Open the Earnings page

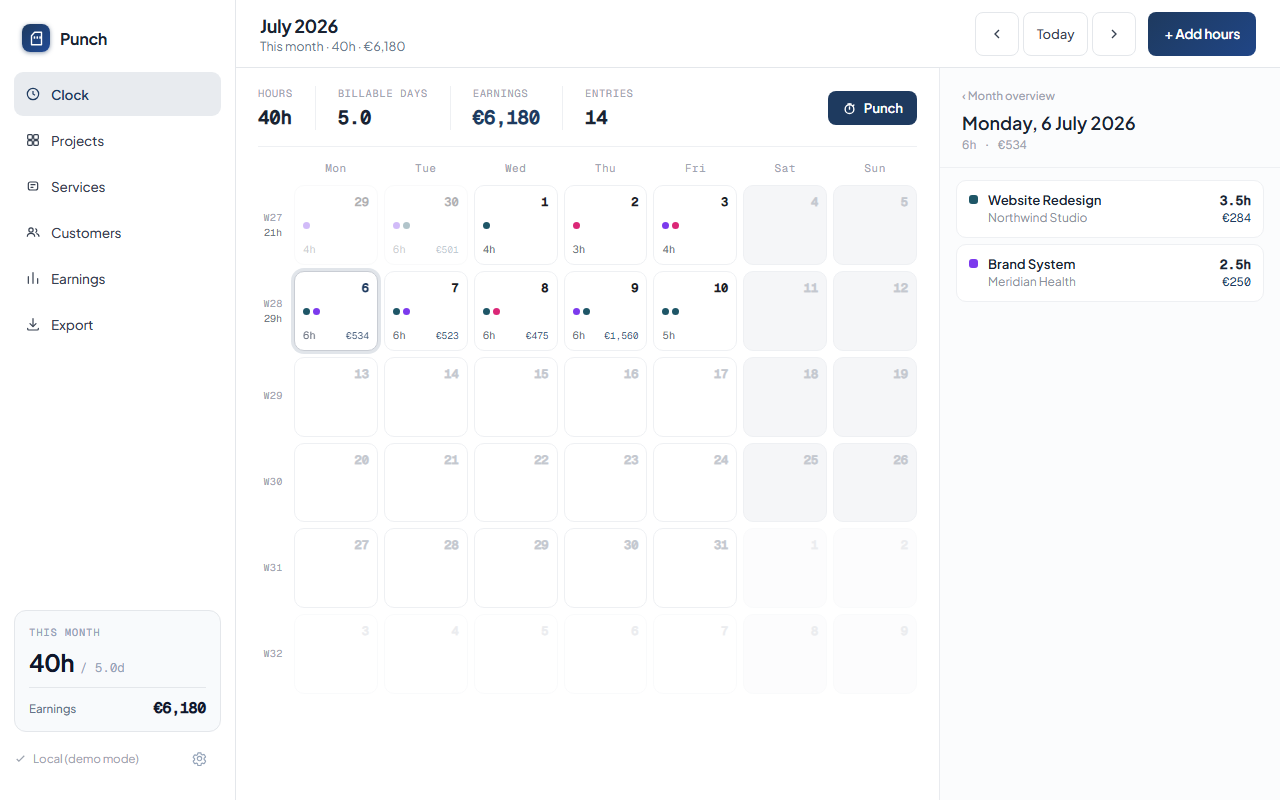(117, 278)
